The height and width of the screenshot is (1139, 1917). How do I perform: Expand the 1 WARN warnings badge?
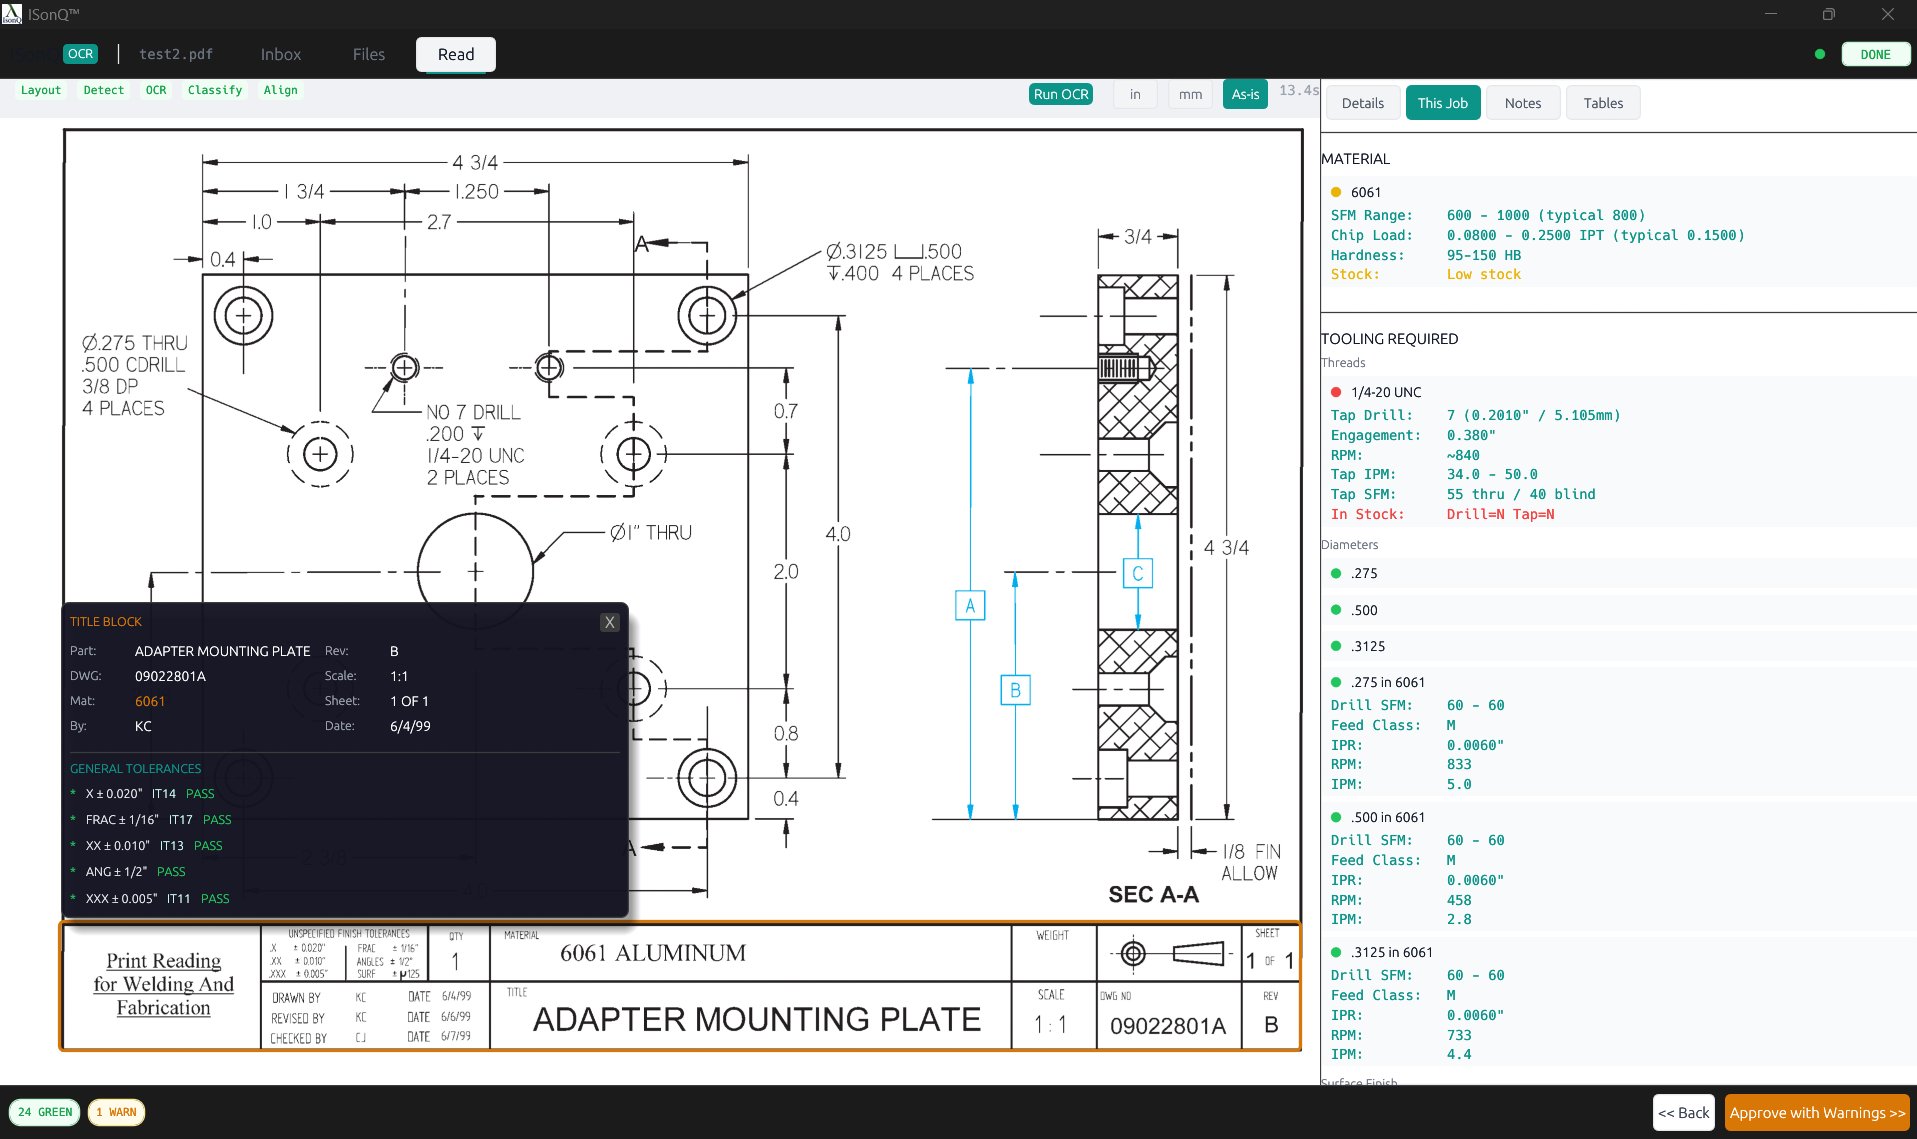(116, 1112)
